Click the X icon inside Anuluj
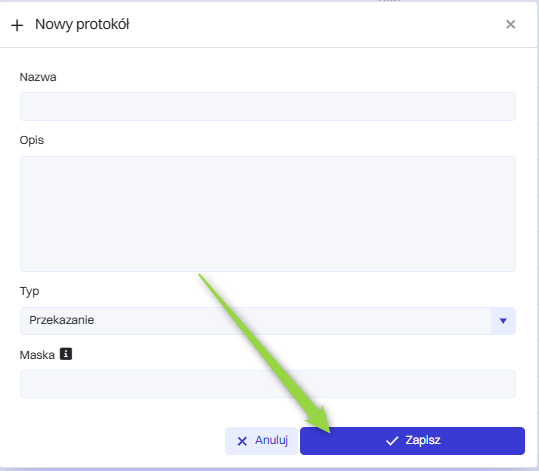Image resolution: width=539 pixels, height=471 pixels. (242, 441)
